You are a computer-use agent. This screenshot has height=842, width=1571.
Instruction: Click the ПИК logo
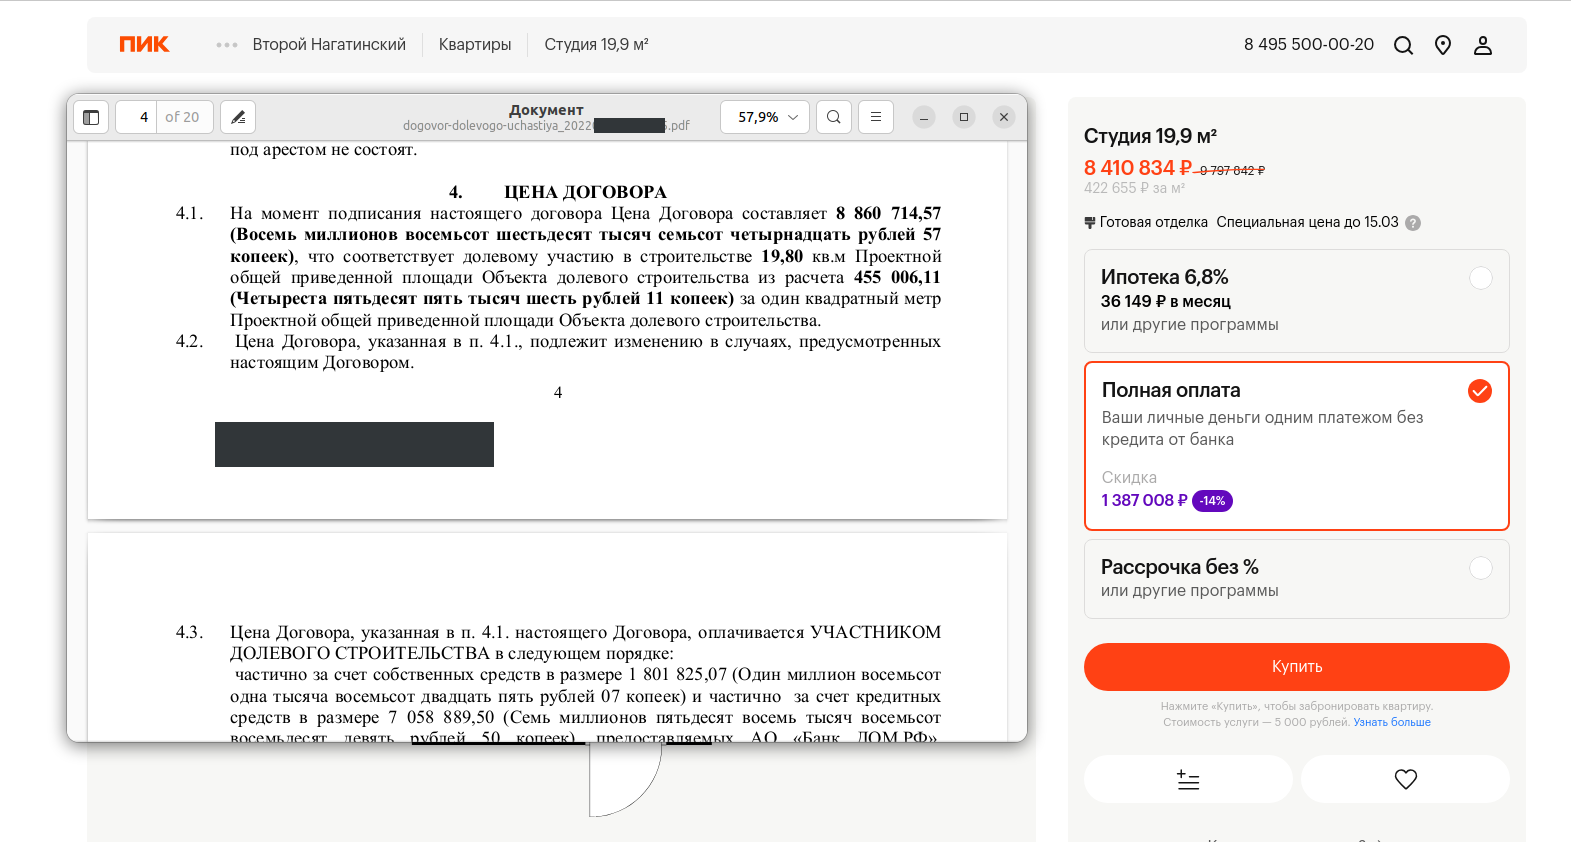point(144,44)
